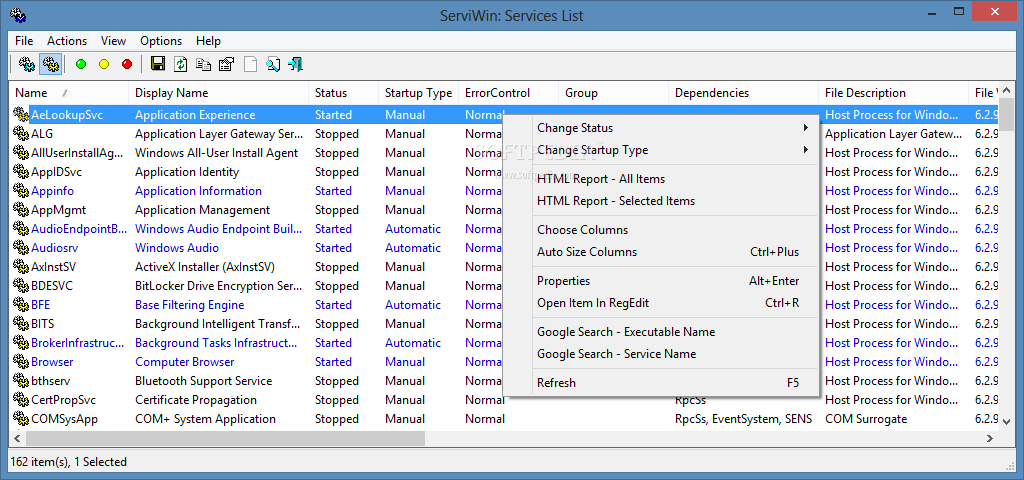Sort by the Dependencies column header
Viewport: 1024px width, 480px height.
pyautogui.click(x=744, y=93)
